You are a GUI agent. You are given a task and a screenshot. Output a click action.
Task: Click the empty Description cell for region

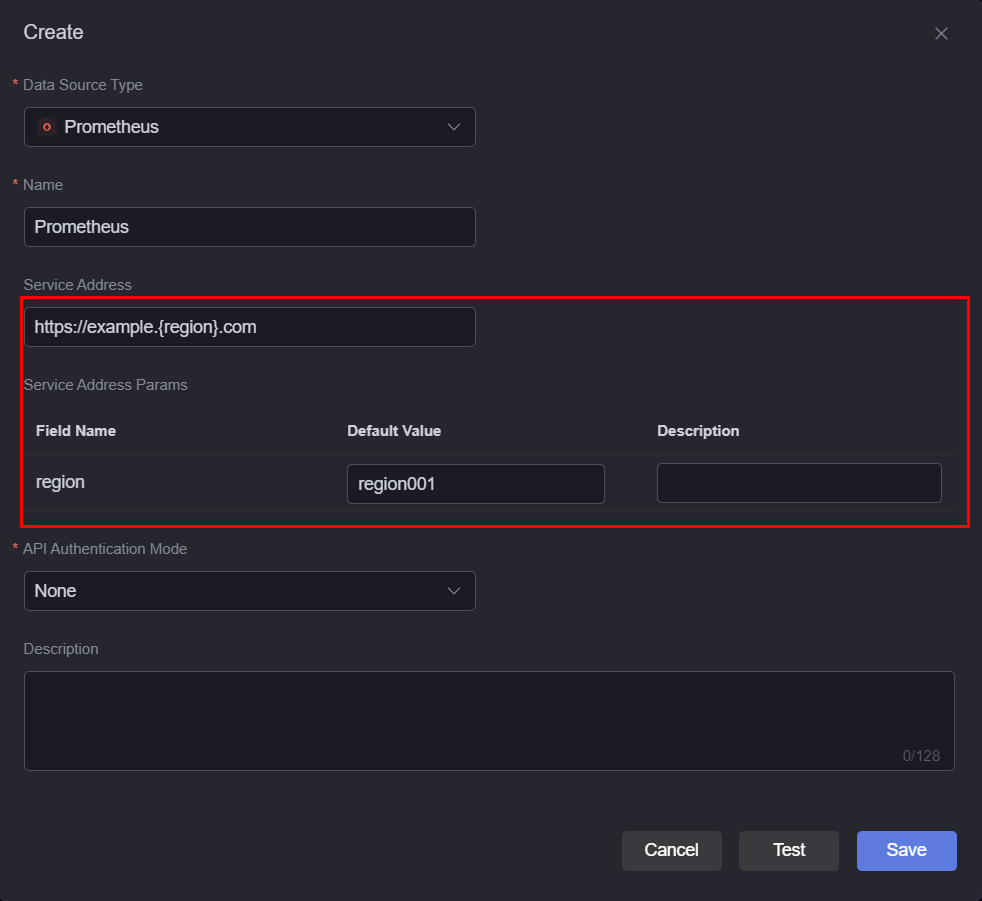pyautogui.click(x=799, y=483)
